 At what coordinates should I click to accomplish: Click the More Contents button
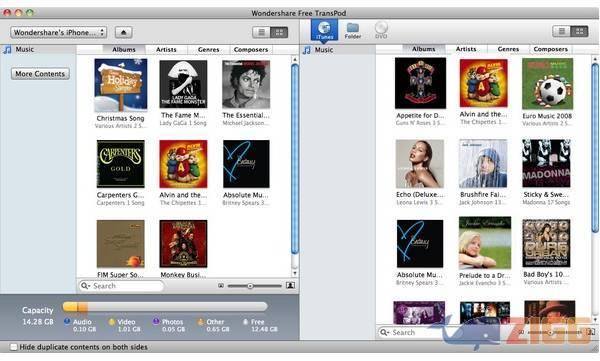tap(40, 74)
